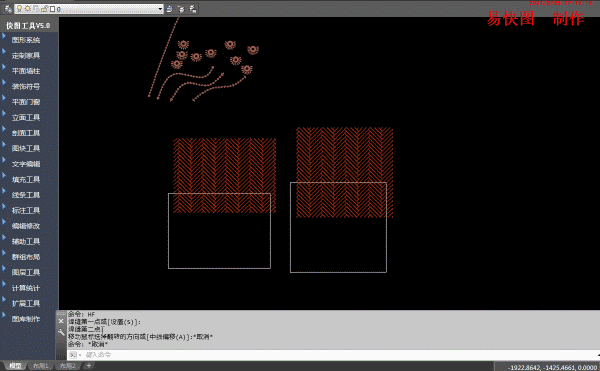600x371 pixels.
Task: Click the command line input field
Action: pos(333,355)
